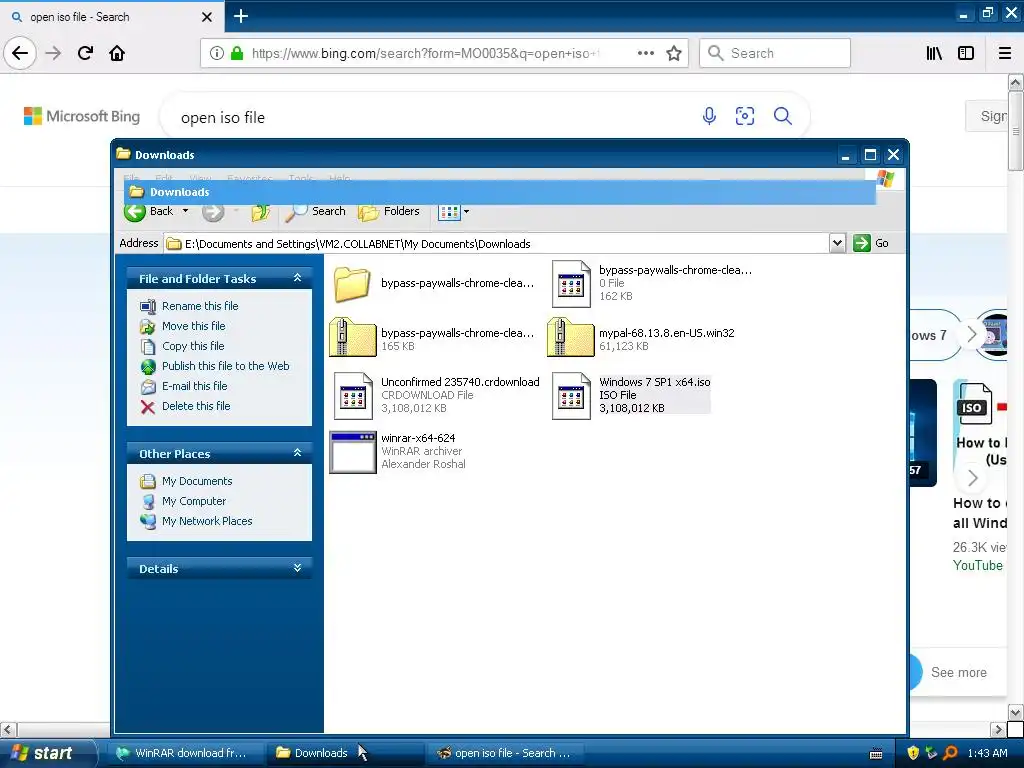The height and width of the screenshot is (768, 1024).
Task: Click security shield tray icon
Action: tap(914, 753)
